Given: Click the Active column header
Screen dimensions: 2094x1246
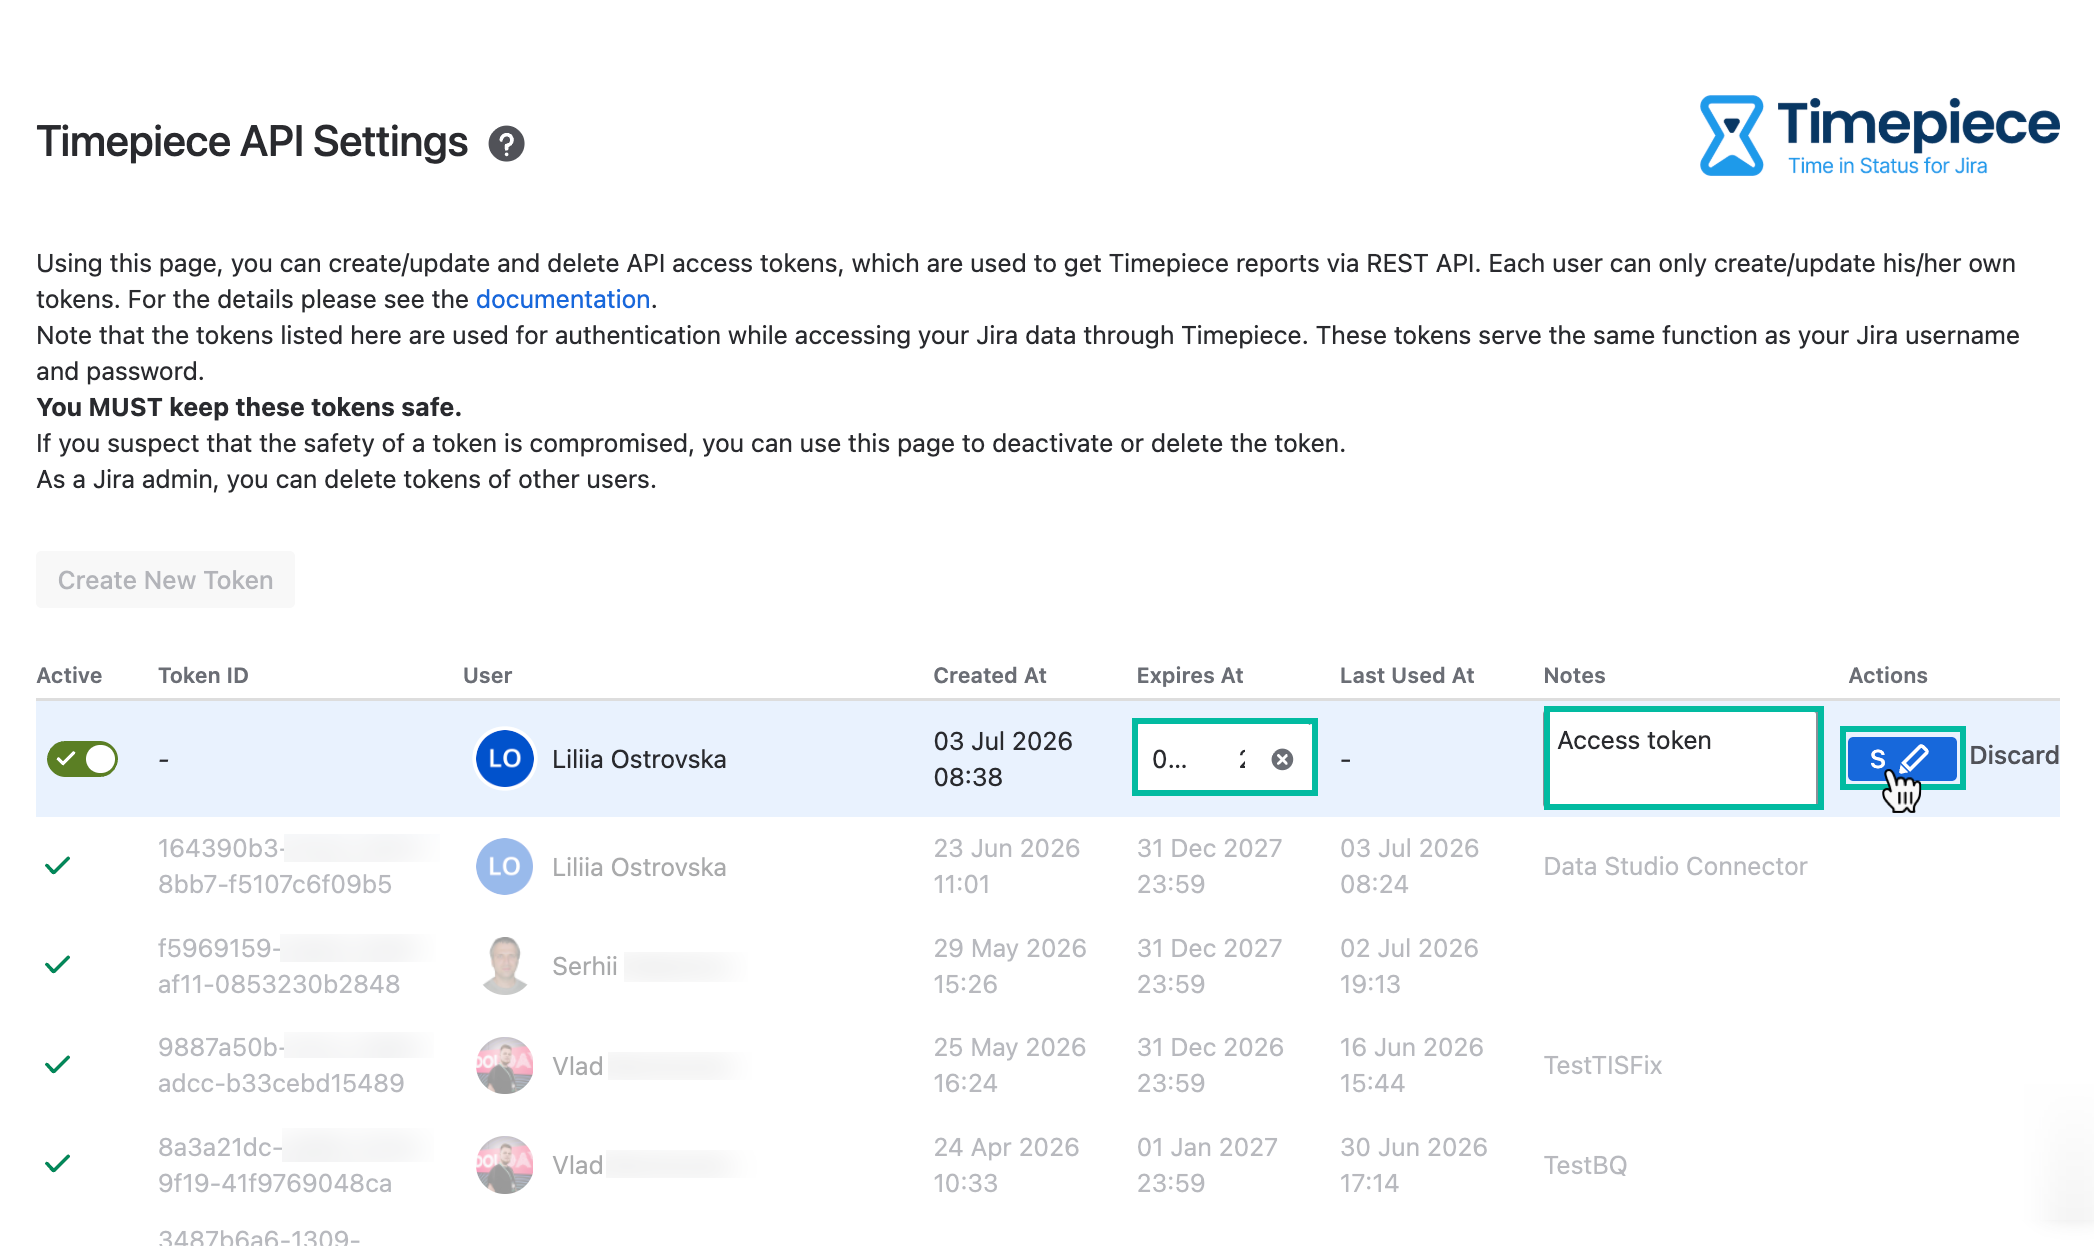Looking at the screenshot, I should coord(69,675).
